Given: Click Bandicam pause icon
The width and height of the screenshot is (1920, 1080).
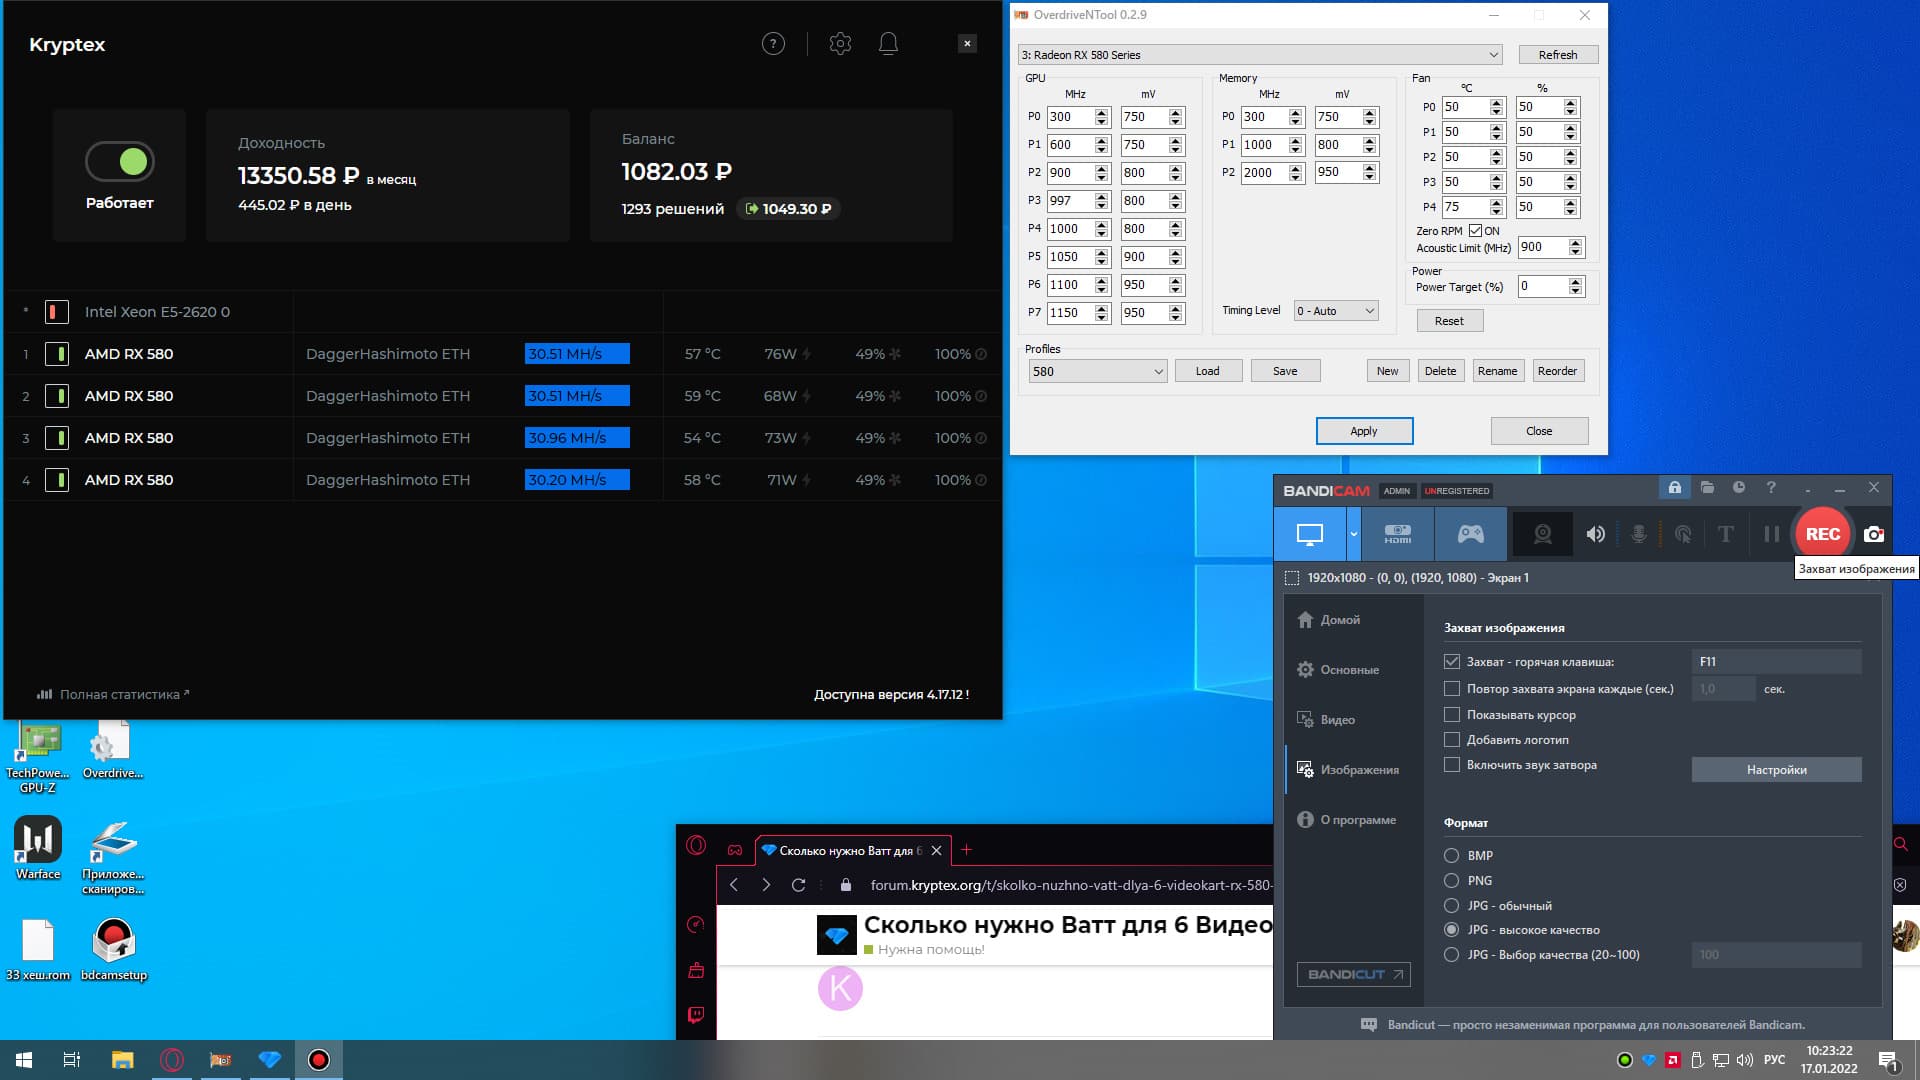Looking at the screenshot, I should [x=1771, y=534].
